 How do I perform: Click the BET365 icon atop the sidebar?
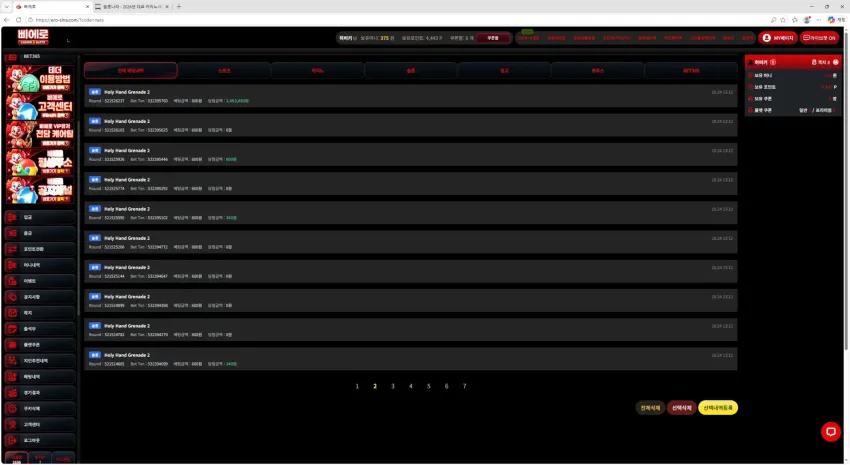coord(12,56)
